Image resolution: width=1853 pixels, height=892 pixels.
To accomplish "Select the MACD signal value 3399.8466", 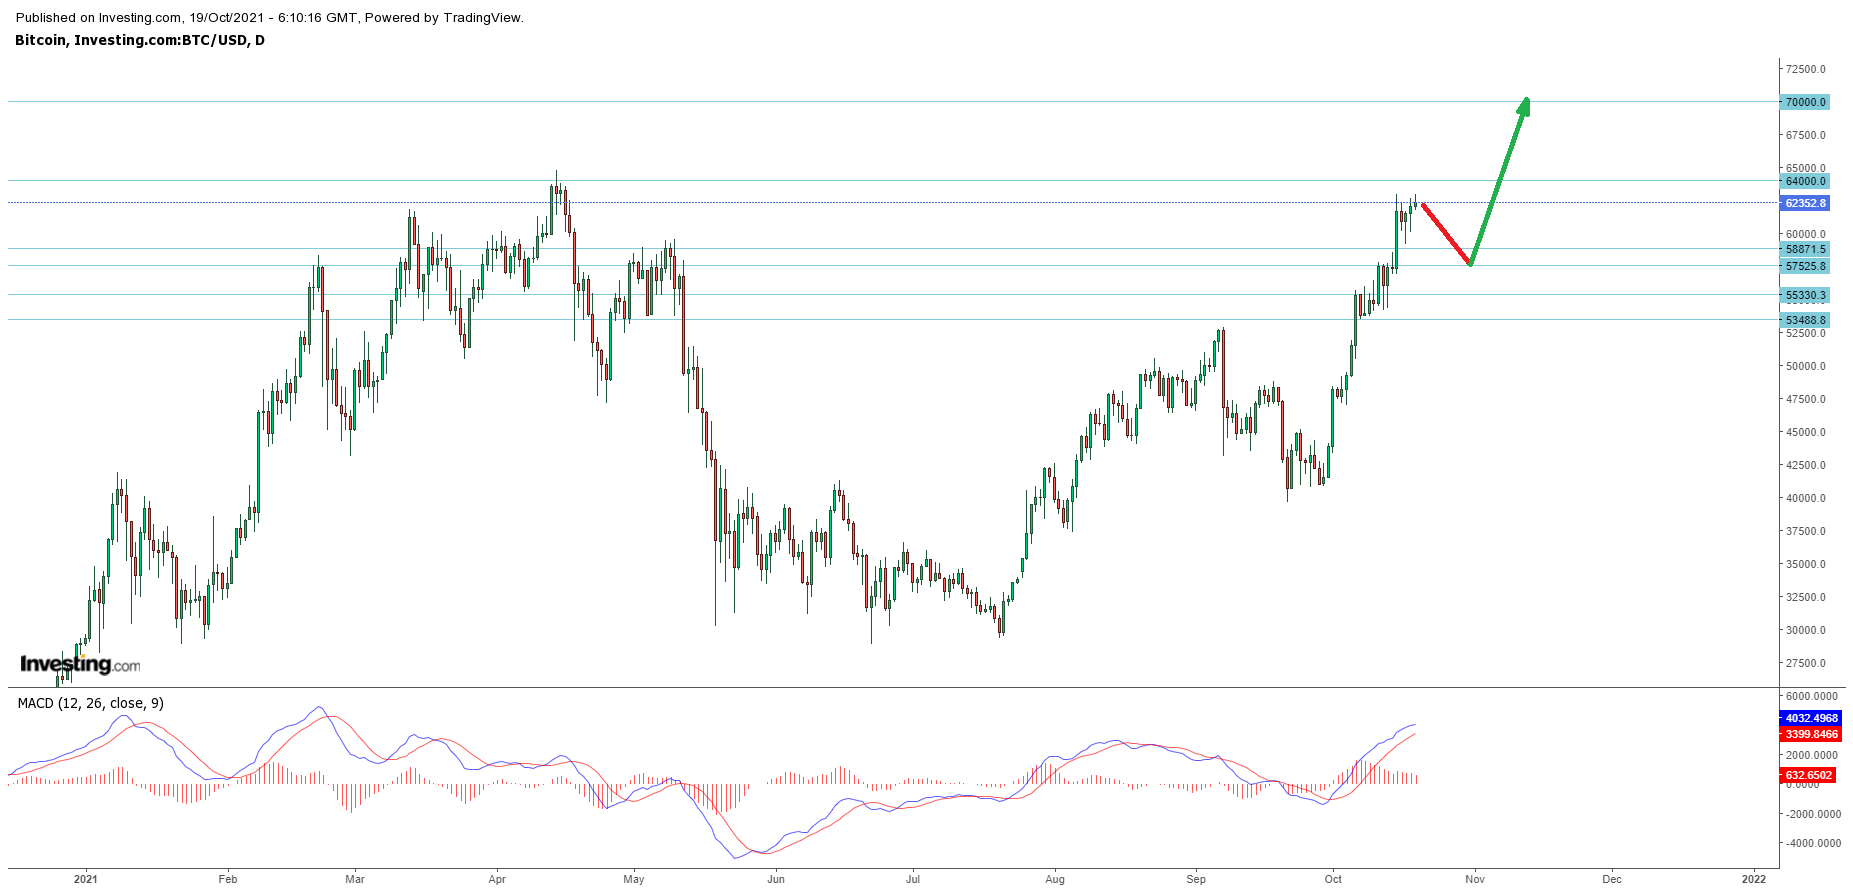I will pyautogui.click(x=1811, y=734).
